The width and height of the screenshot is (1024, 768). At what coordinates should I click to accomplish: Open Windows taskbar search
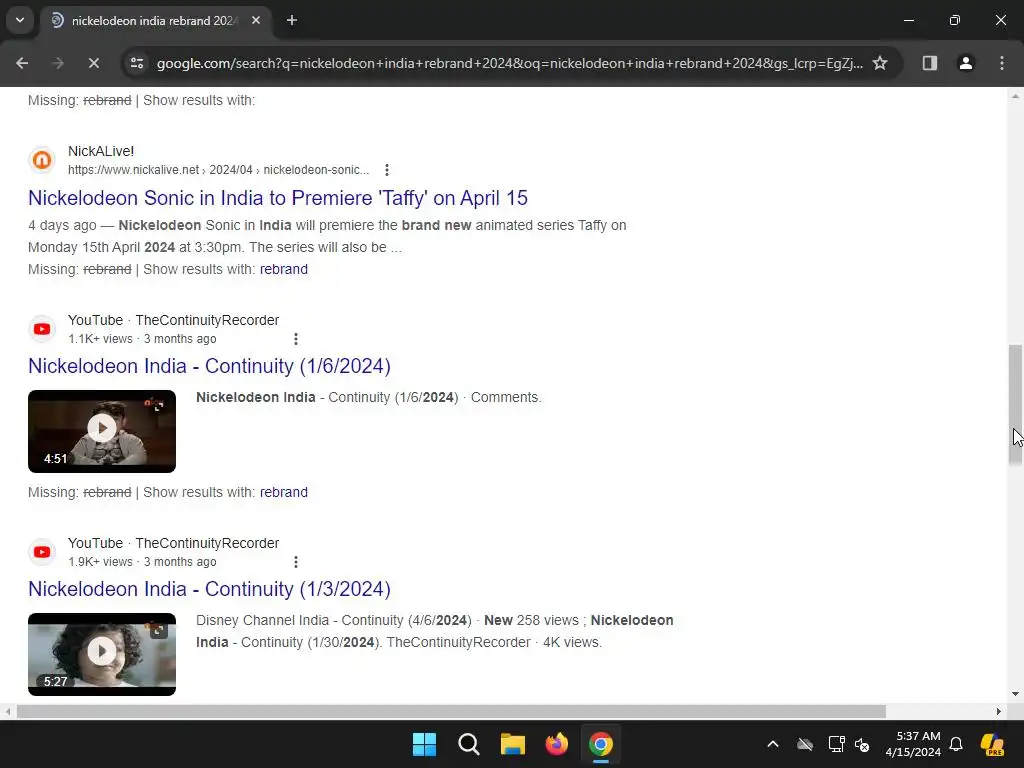468,744
